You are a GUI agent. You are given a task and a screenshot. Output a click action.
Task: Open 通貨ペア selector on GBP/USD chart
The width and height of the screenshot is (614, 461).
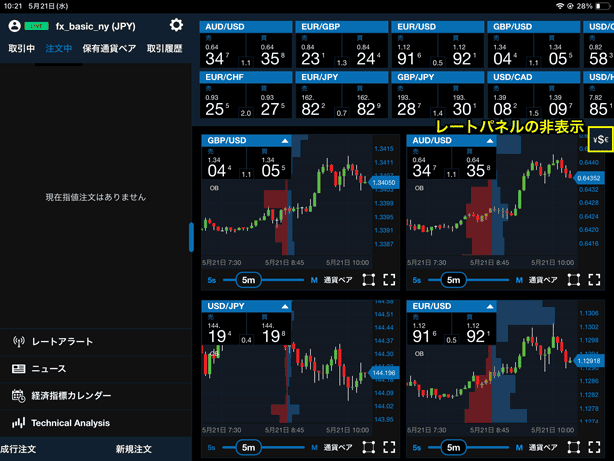338,280
